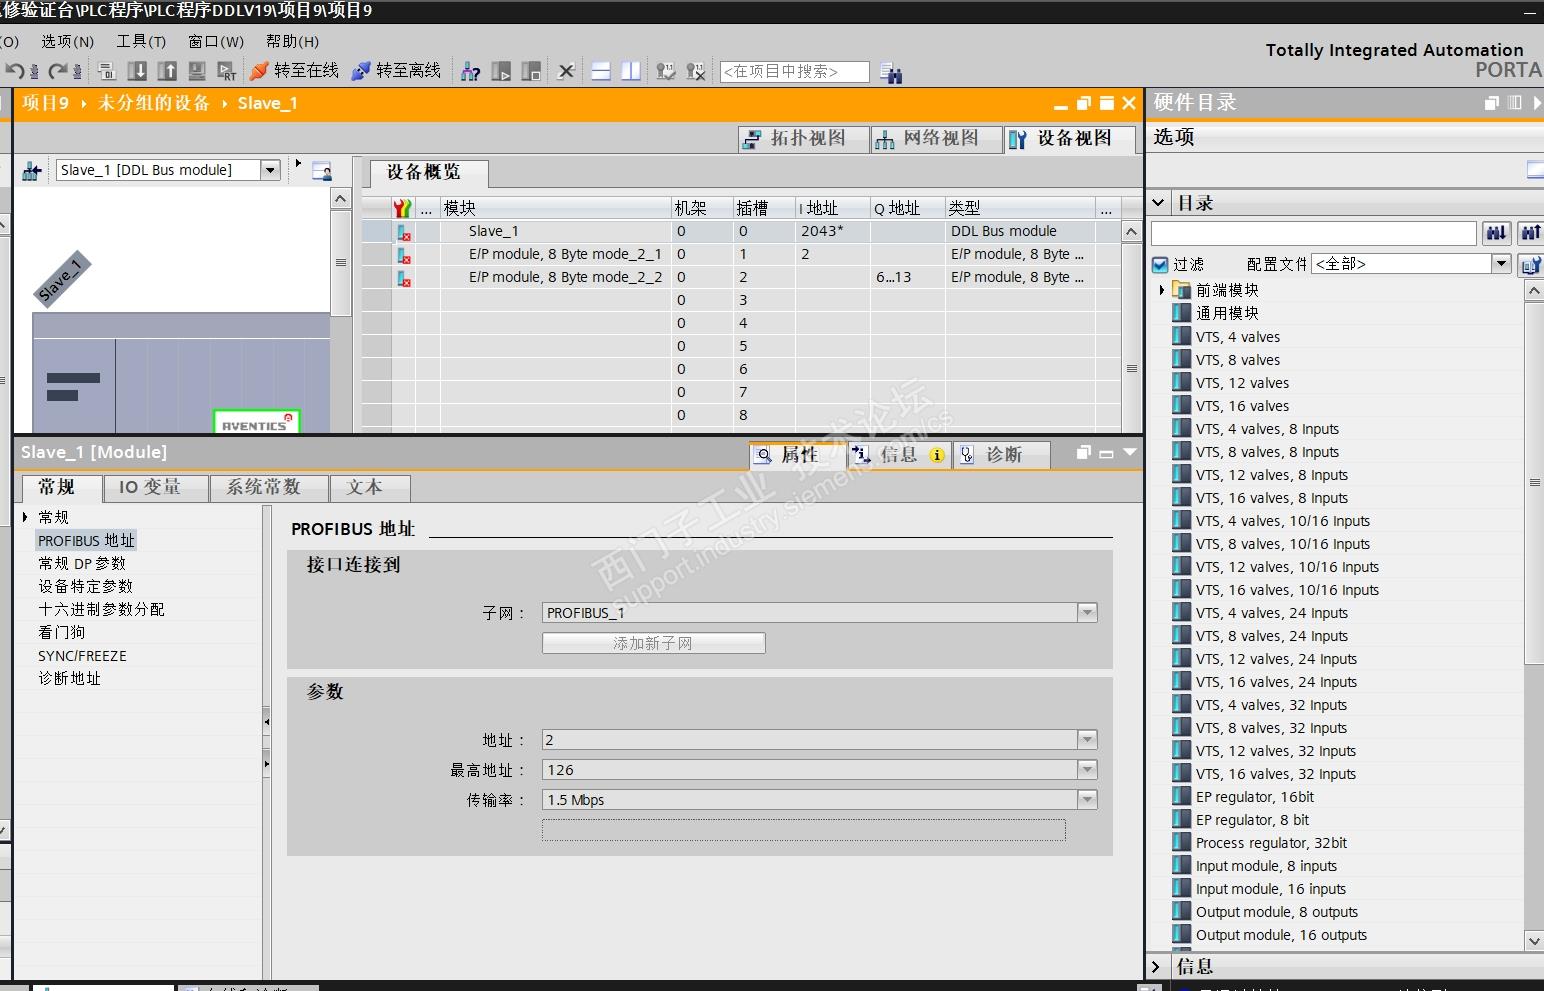This screenshot has width=1544, height=991.
Task: Click the 添加新子网 button
Action: click(x=654, y=643)
